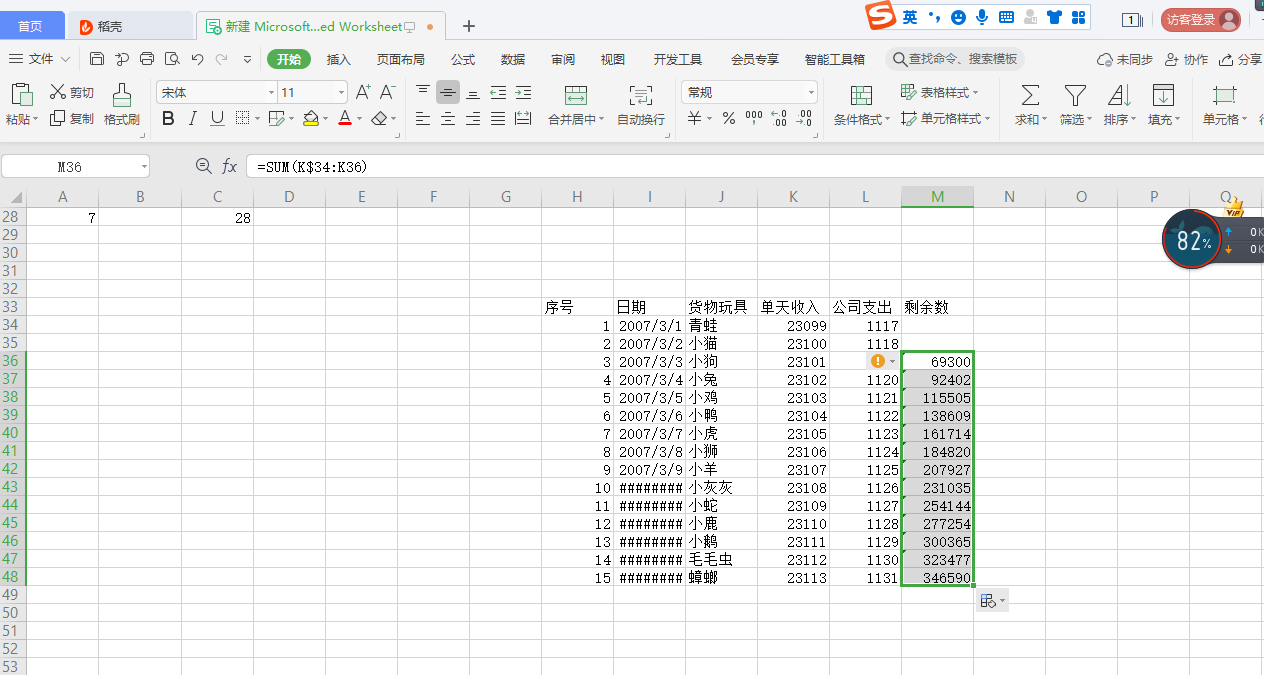Toggle top vertical alignment
The width and height of the screenshot is (1264, 675).
click(x=423, y=92)
